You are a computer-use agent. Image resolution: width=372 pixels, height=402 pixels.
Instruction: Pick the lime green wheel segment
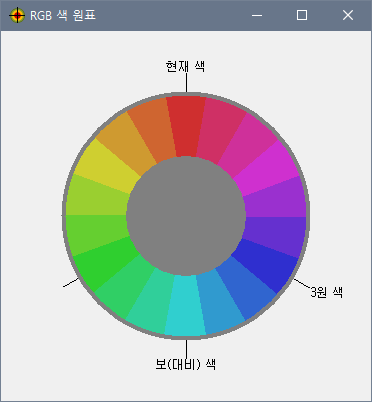coord(97,234)
